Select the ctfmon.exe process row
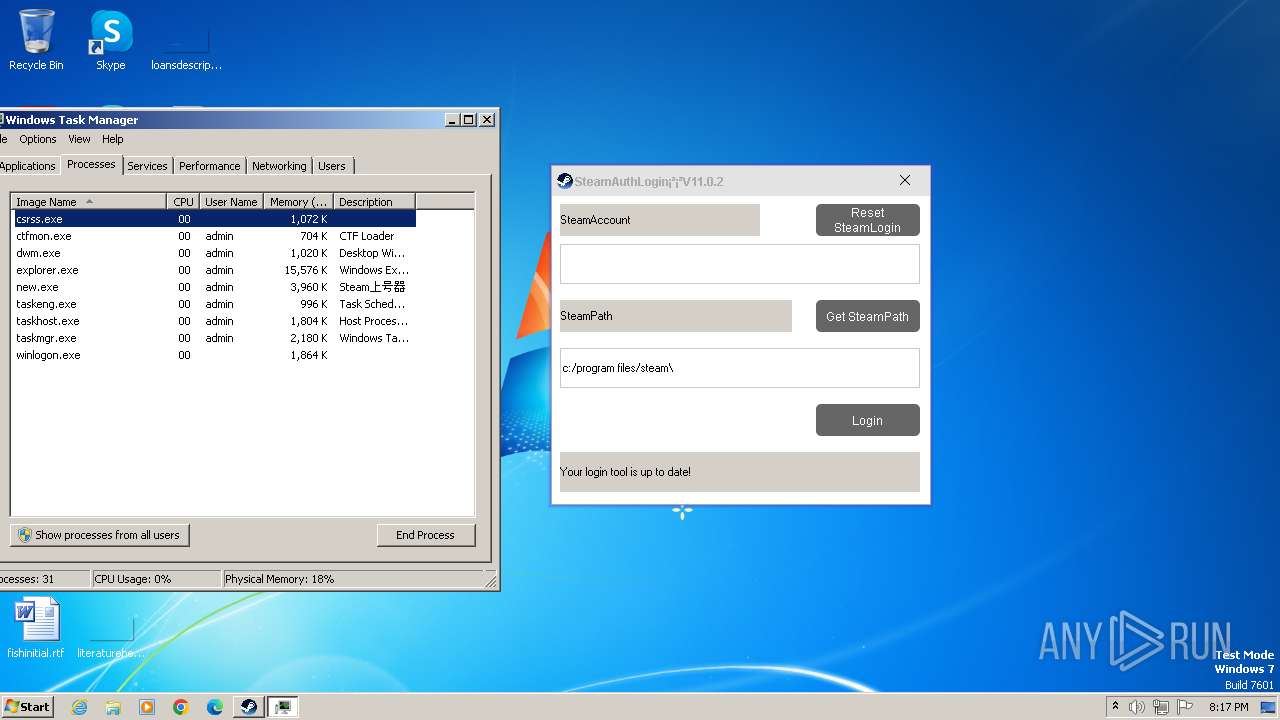The height and width of the screenshot is (720, 1280). click(x=214, y=236)
